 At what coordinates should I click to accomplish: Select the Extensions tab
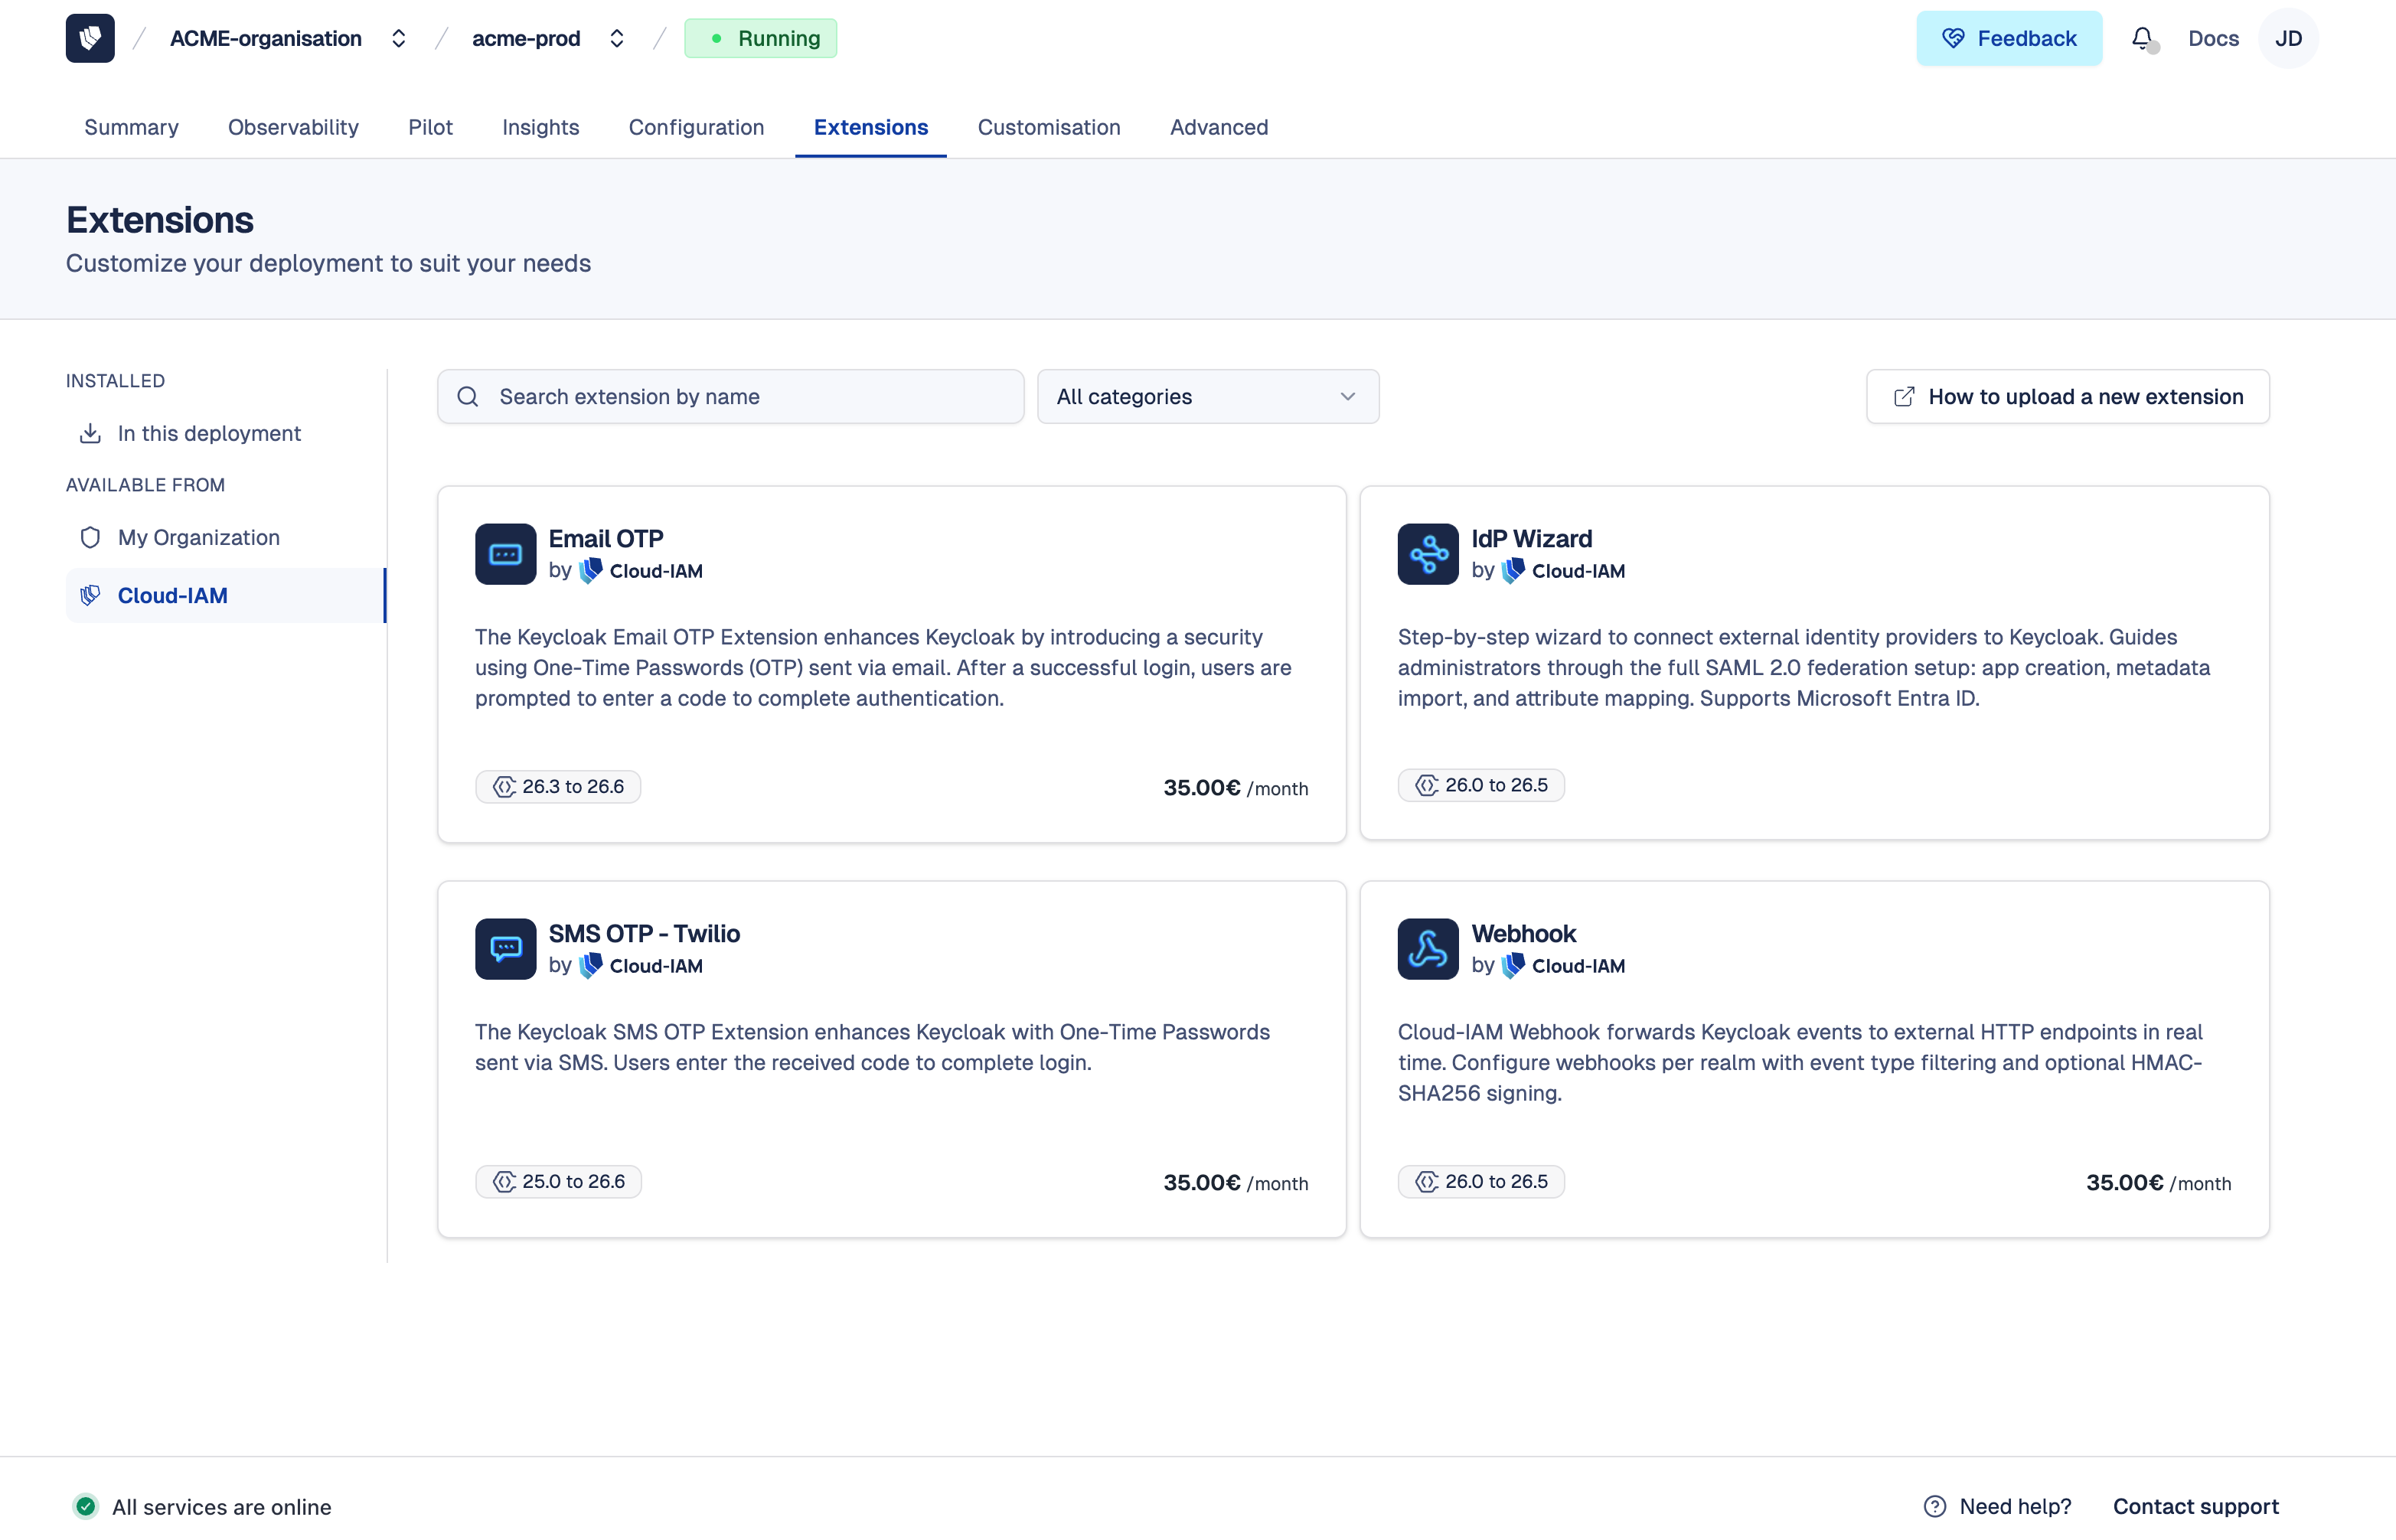871,127
